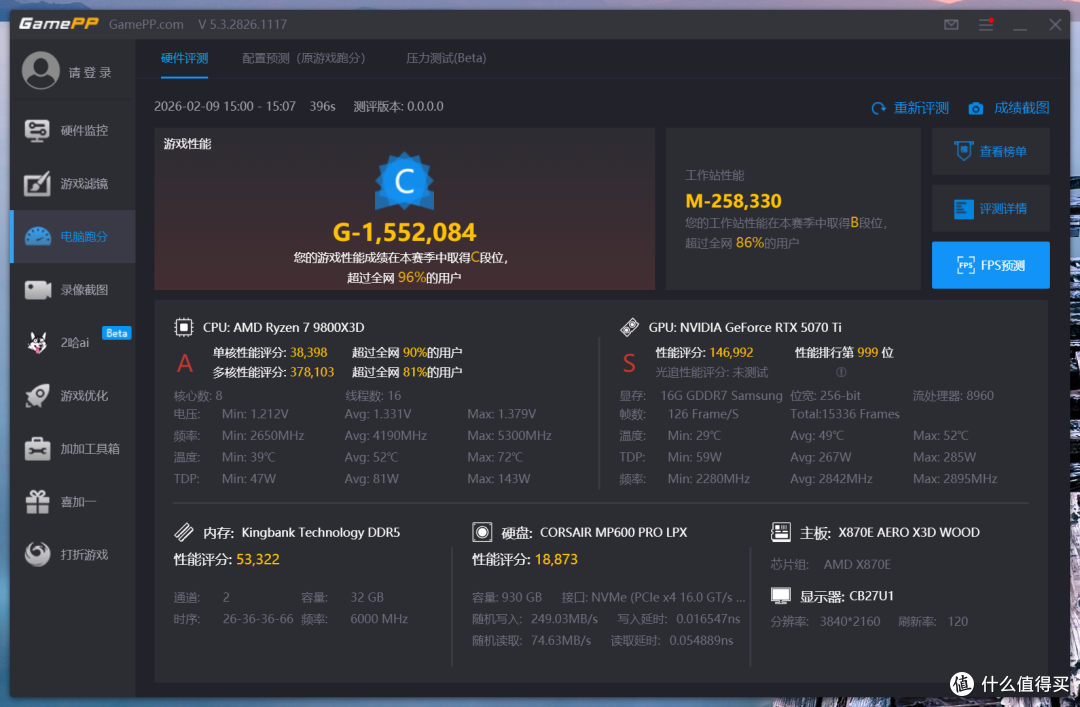Viewport: 1080px width, 707px height.
Task: Open 硬件监控 in the sidebar
Action: (x=72, y=130)
